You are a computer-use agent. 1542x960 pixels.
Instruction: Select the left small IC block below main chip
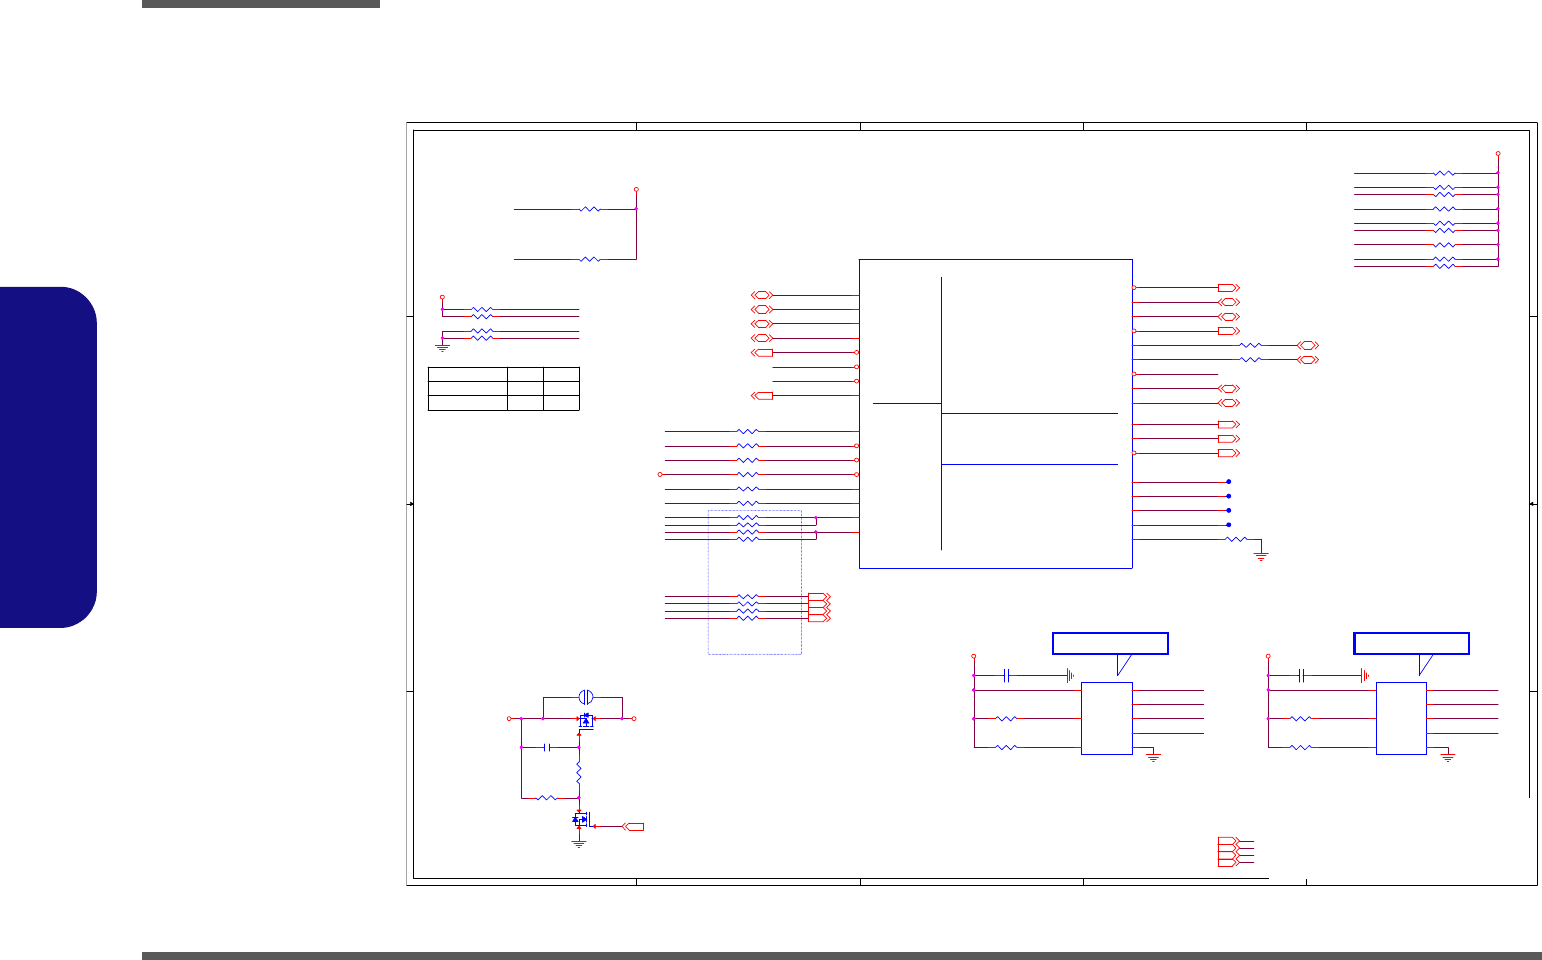(1107, 718)
